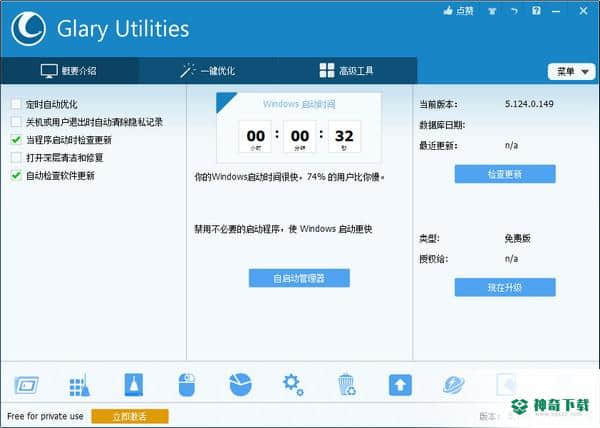Click the Windows 启动时间 boot time heading

(x=299, y=104)
